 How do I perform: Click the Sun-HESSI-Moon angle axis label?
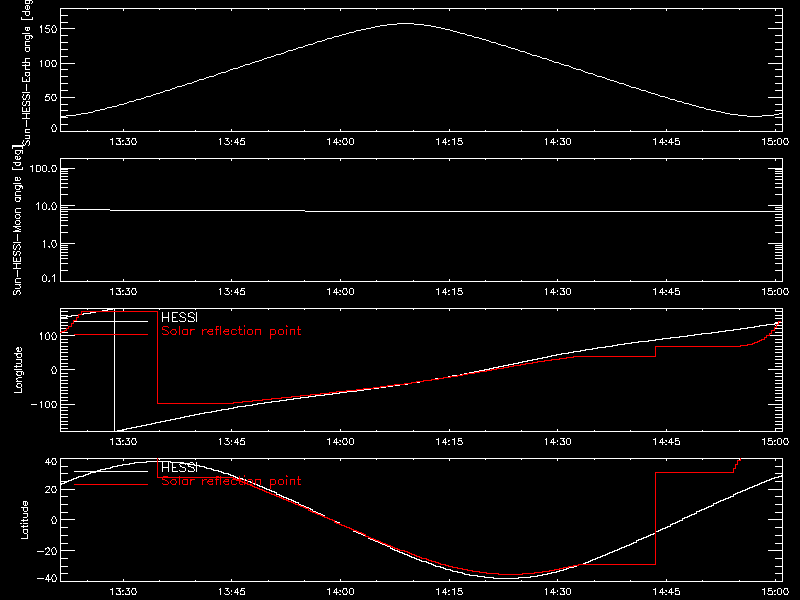click(17, 220)
